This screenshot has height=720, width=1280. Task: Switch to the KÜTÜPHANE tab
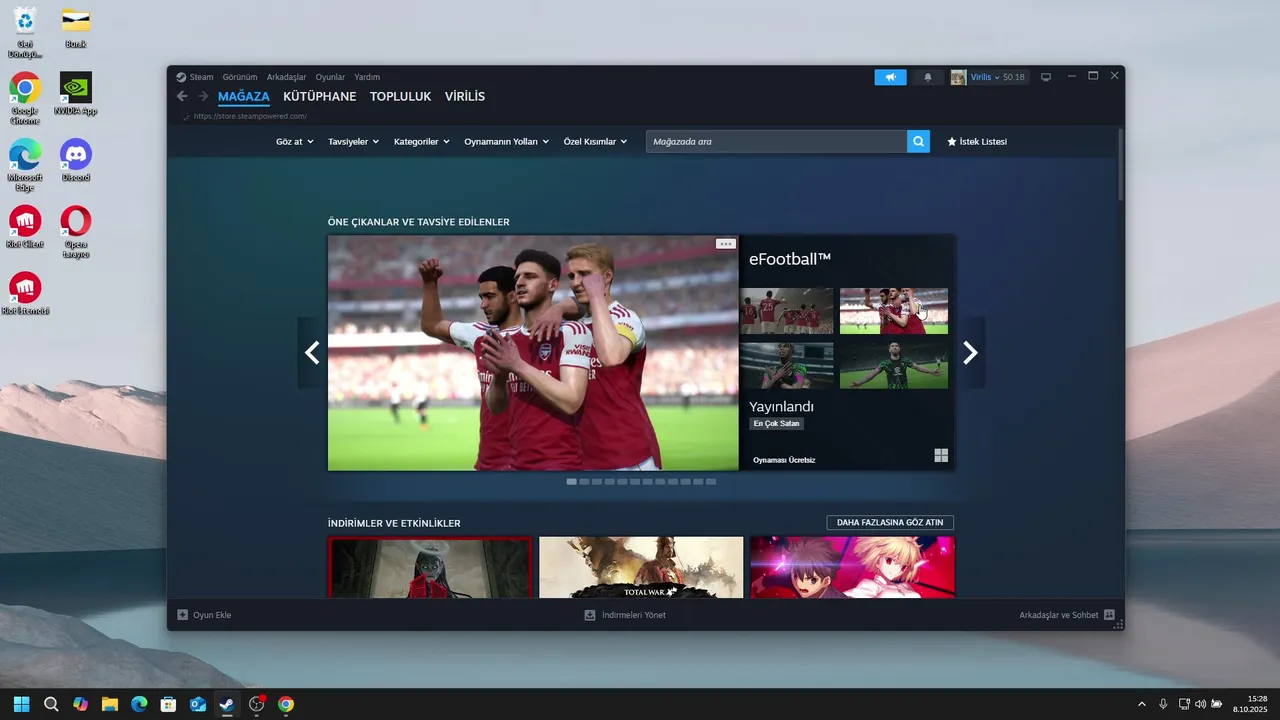click(320, 96)
